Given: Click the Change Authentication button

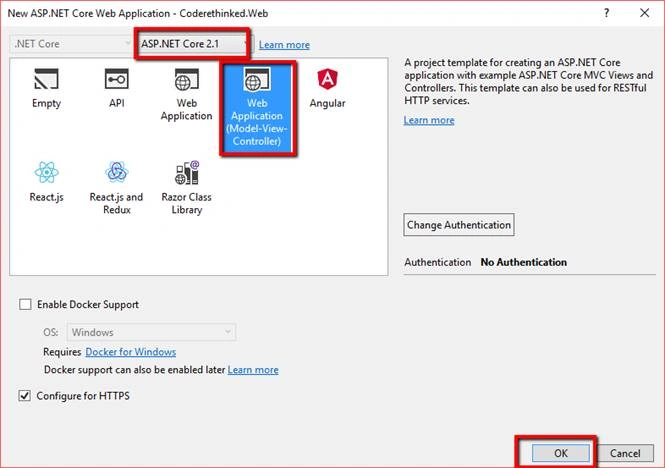Looking at the screenshot, I should (459, 224).
